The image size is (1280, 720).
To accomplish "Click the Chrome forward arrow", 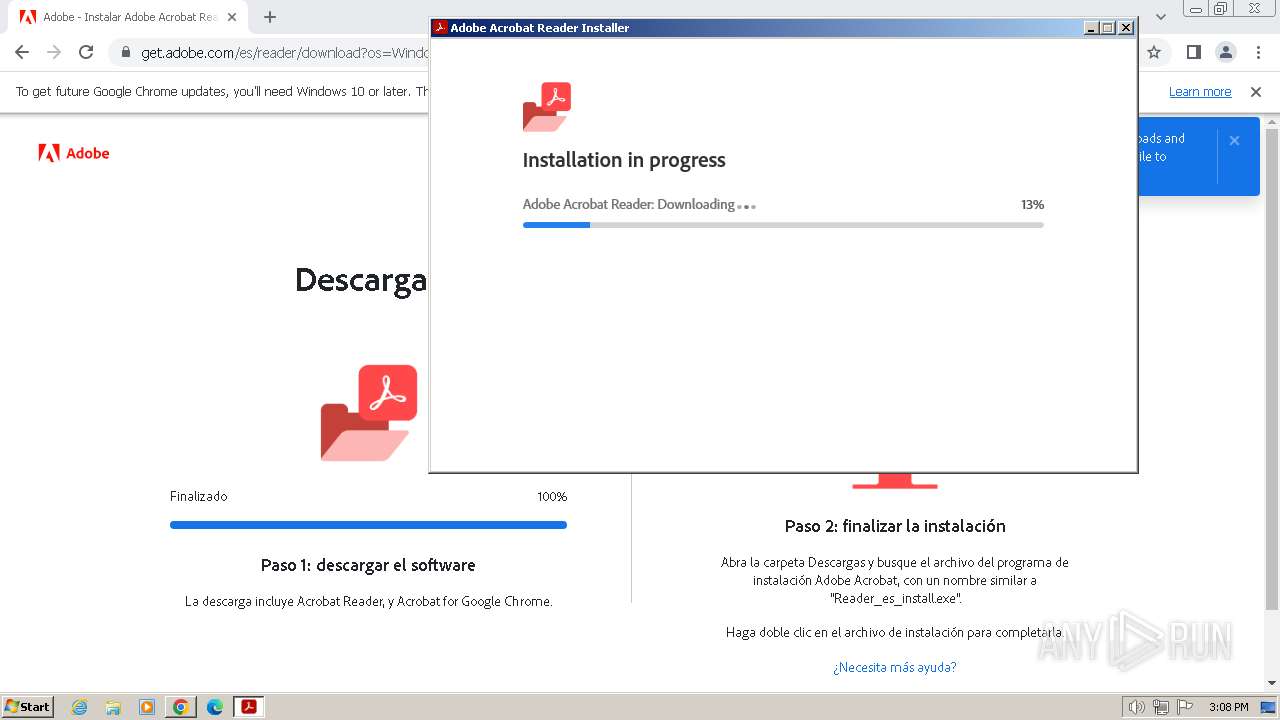I will 54,52.
